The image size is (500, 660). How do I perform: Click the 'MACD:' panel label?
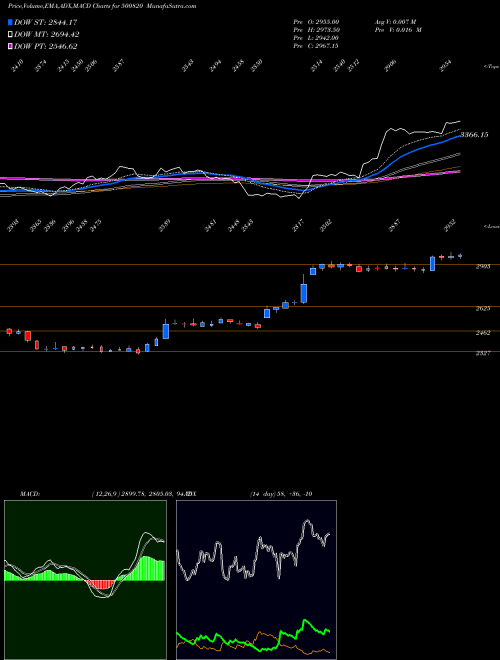tap(30, 494)
